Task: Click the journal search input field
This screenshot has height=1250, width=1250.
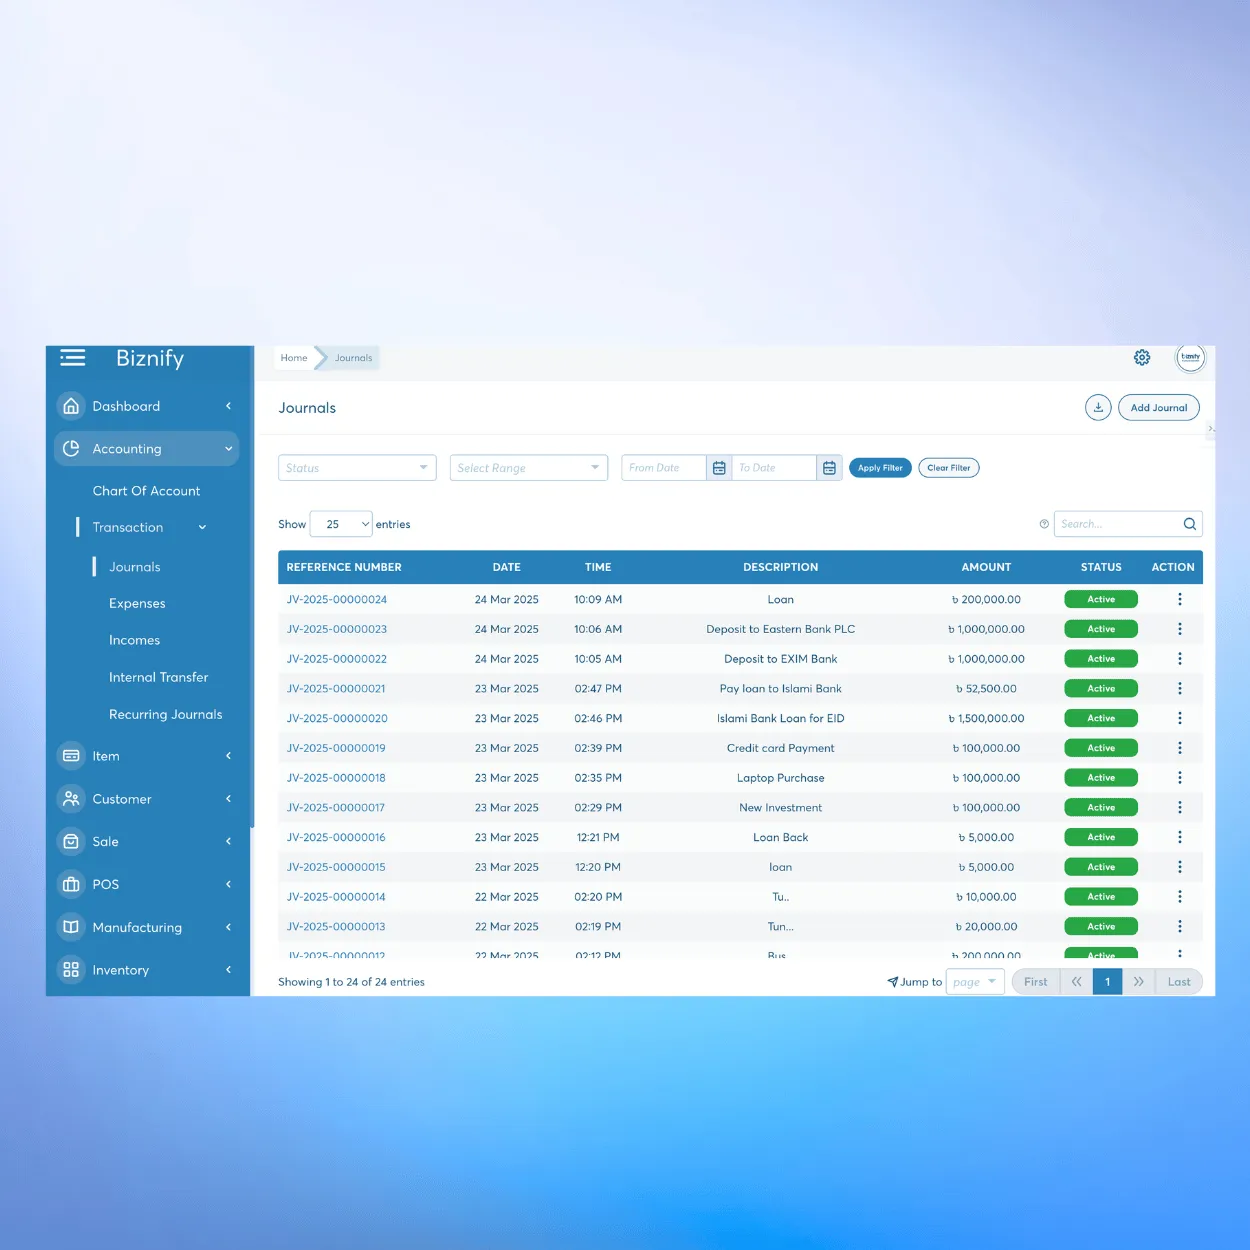Action: click(x=1116, y=524)
